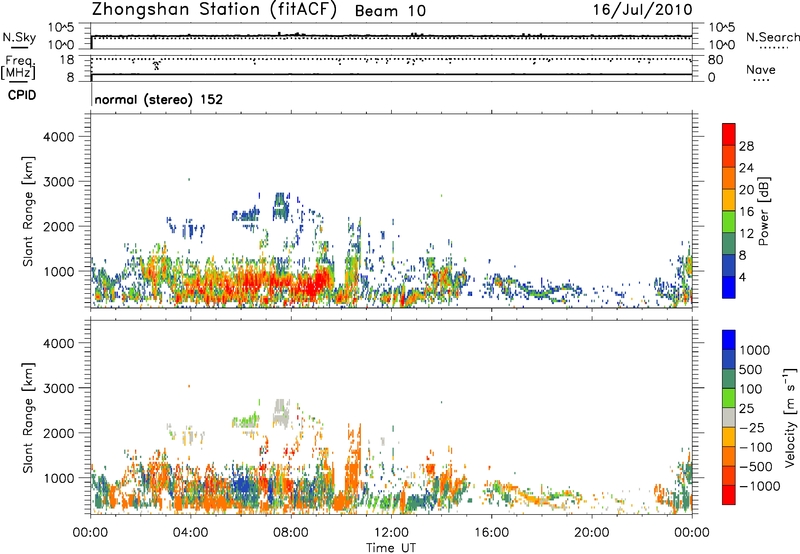This screenshot has width=800, height=554.
Task: Click the 'CPID' label
Action: coord(22,95)
